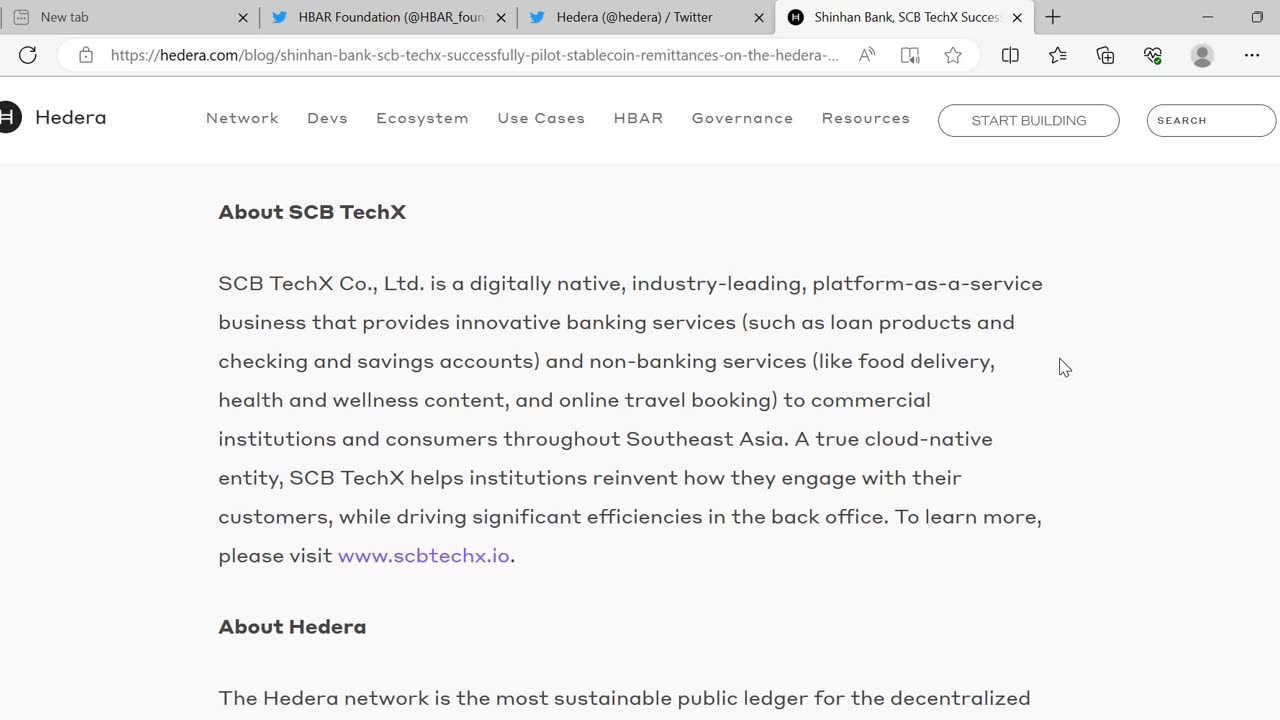This screenshot has height=720, width=1280.
Task: Minimize the browser window
Action: [1207, 17]
